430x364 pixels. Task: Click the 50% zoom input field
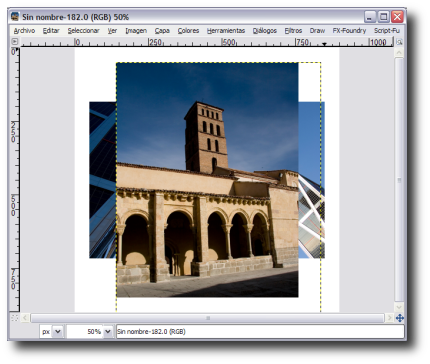point(85,332)
